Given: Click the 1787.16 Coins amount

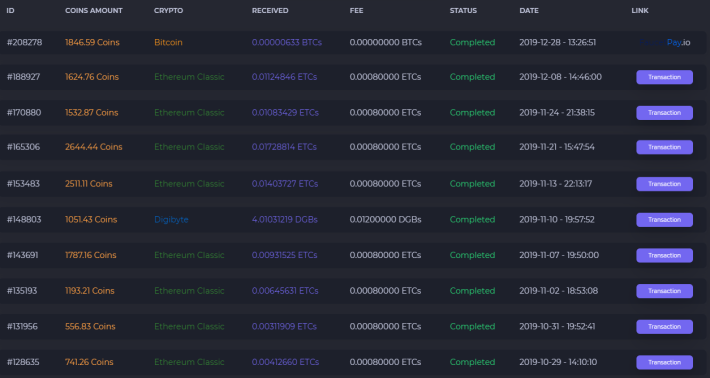Looking at the screenshot, I should [x=91, y=255].
